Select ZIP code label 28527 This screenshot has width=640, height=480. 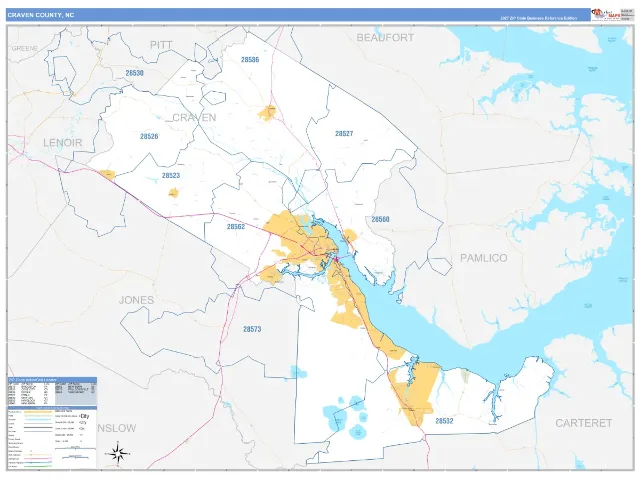344,133
